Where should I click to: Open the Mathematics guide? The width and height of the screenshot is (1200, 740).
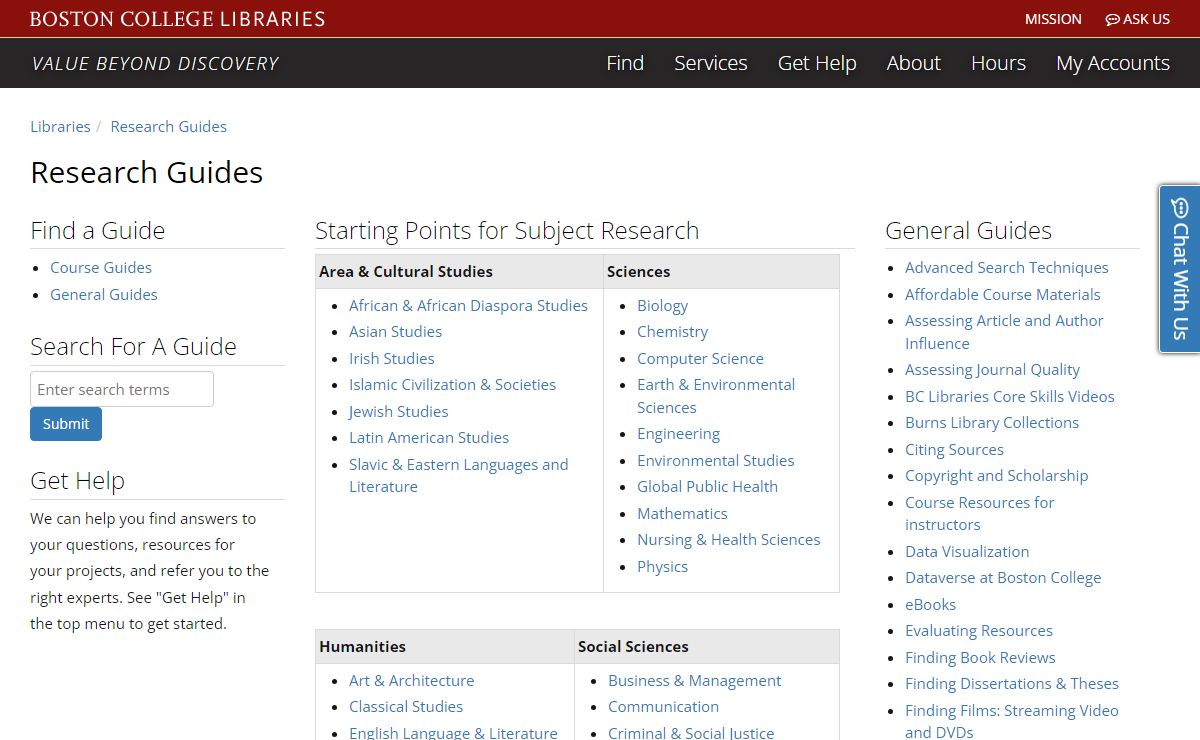pyautogui.click(x=682, y=513)
